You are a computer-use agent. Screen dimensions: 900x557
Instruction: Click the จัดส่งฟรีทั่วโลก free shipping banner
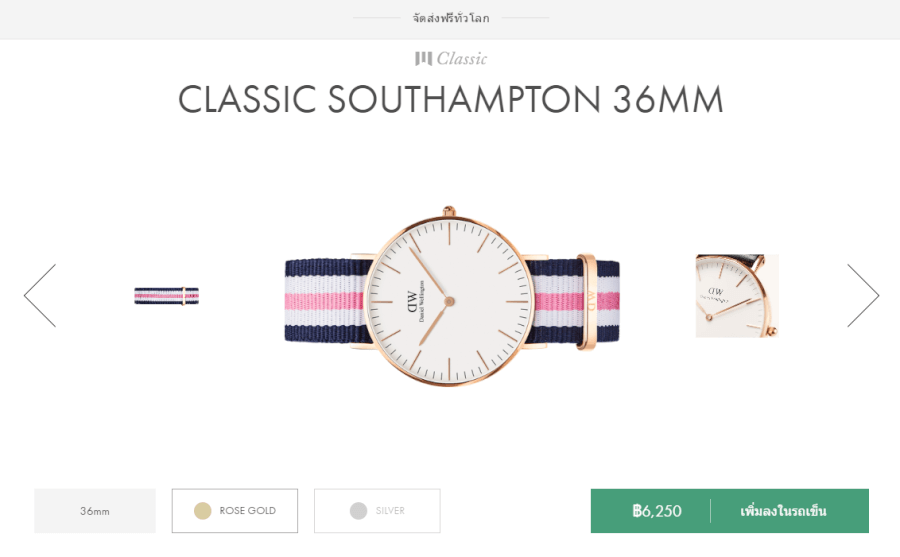[450, 18]
